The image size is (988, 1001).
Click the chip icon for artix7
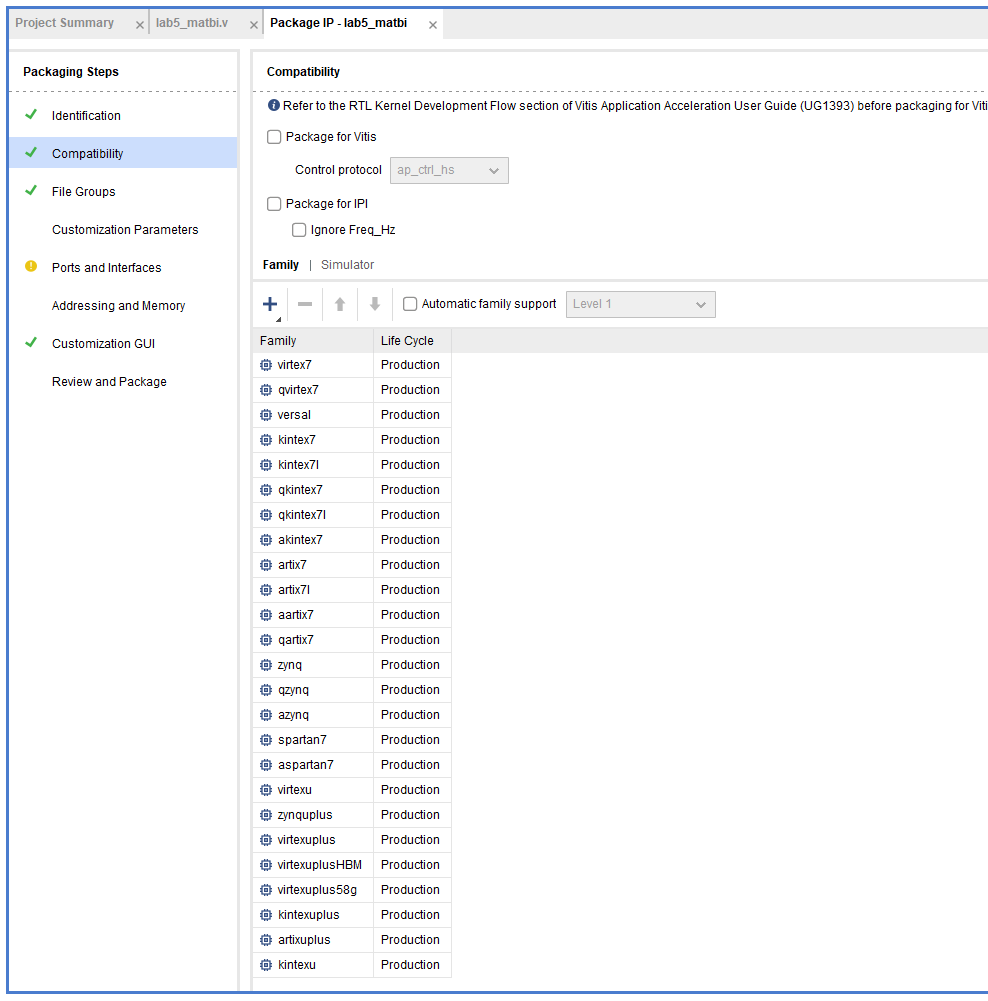pos(266,565)
